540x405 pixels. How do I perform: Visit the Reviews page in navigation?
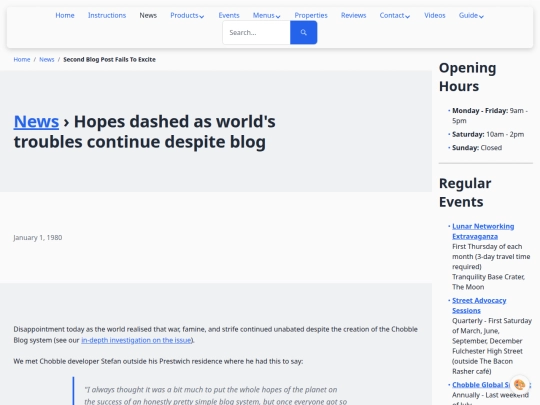(x=353, y=15)
